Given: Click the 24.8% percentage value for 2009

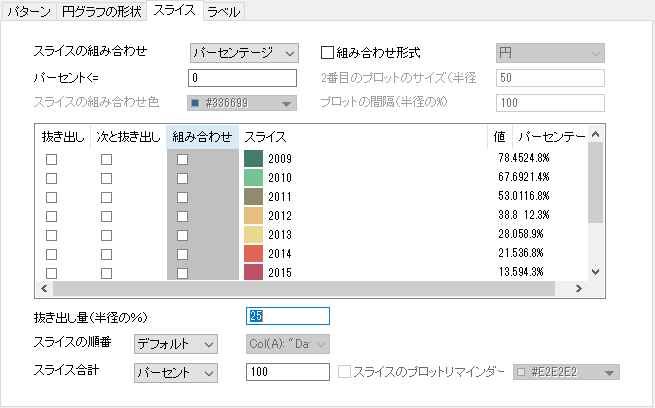Looking at the screenshot, I should tap(537, 158).
